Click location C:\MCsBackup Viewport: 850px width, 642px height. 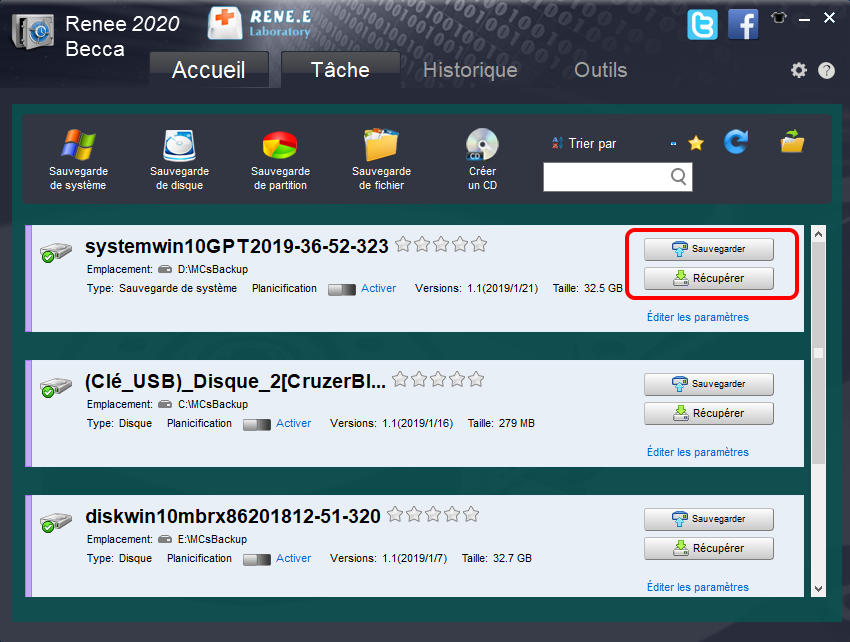[x=212, y=405]
